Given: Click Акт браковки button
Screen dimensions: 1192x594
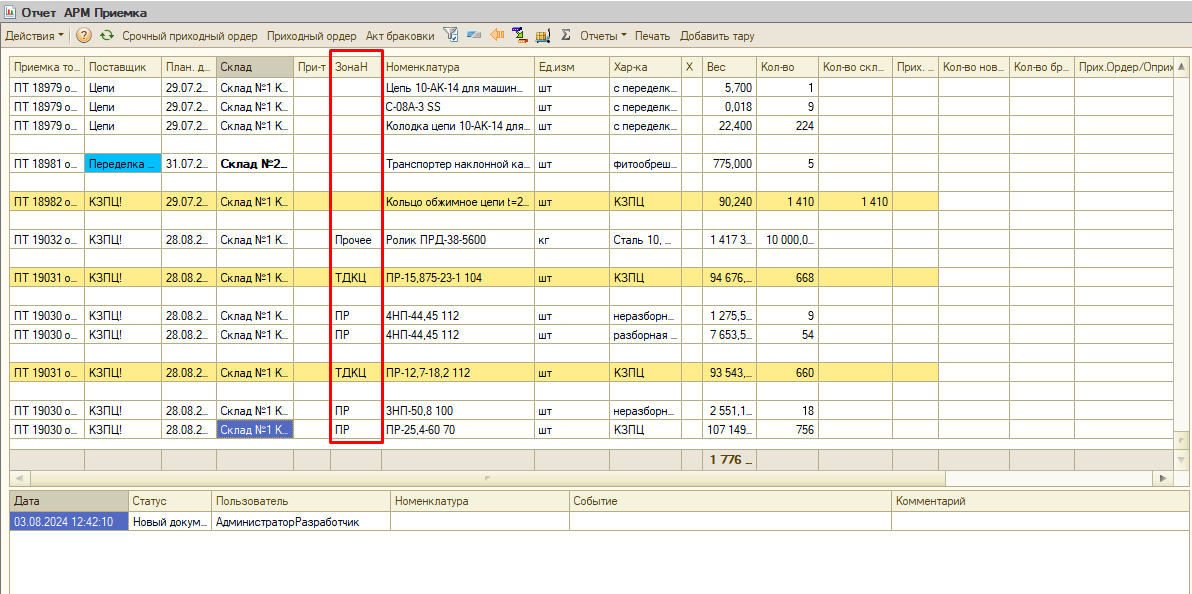Looking at the screenshot, I should [x=400, y=36].
